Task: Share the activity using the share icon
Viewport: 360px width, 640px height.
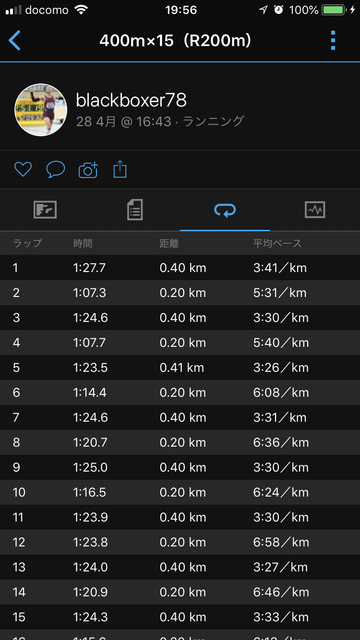Action: coord(120,169)
